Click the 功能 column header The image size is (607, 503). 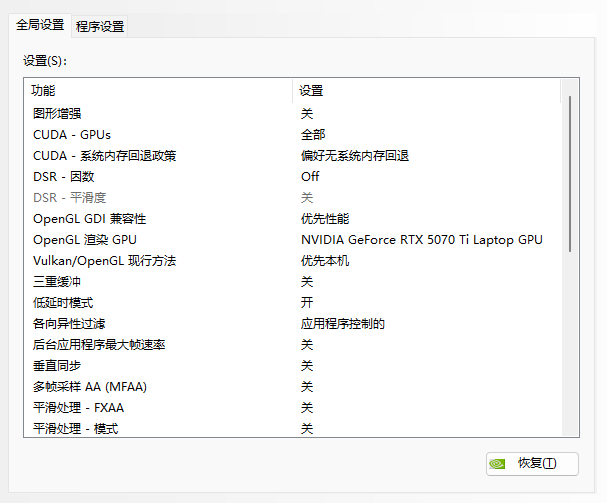(x=43, y=91)
